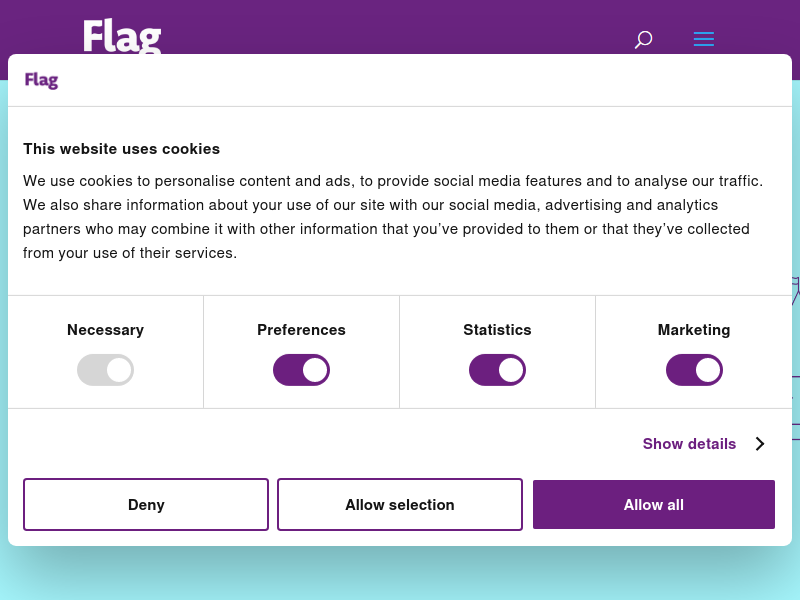
Task: Select the Marketing category label
Action: tap(694, 330)
